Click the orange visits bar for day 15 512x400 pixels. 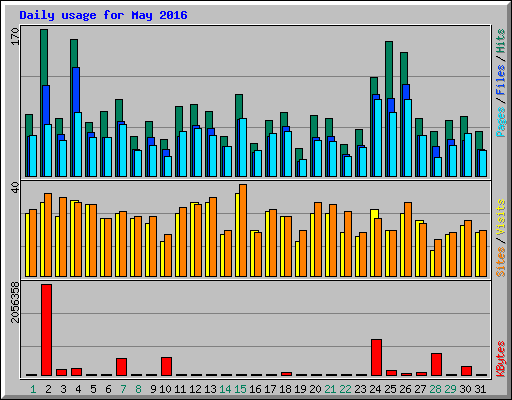pos(243,230)
